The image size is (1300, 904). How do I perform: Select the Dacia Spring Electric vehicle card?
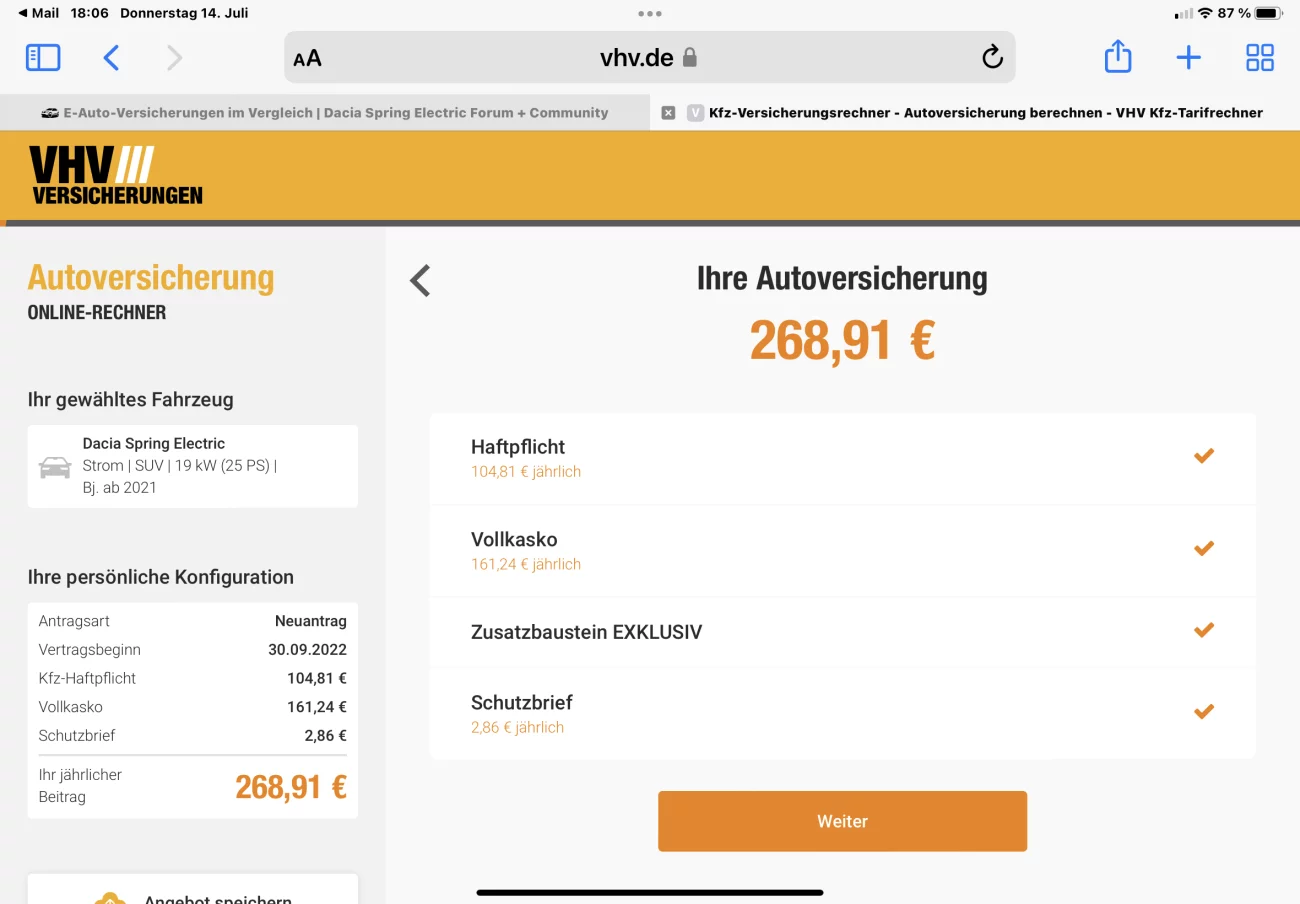coord(193,466)
